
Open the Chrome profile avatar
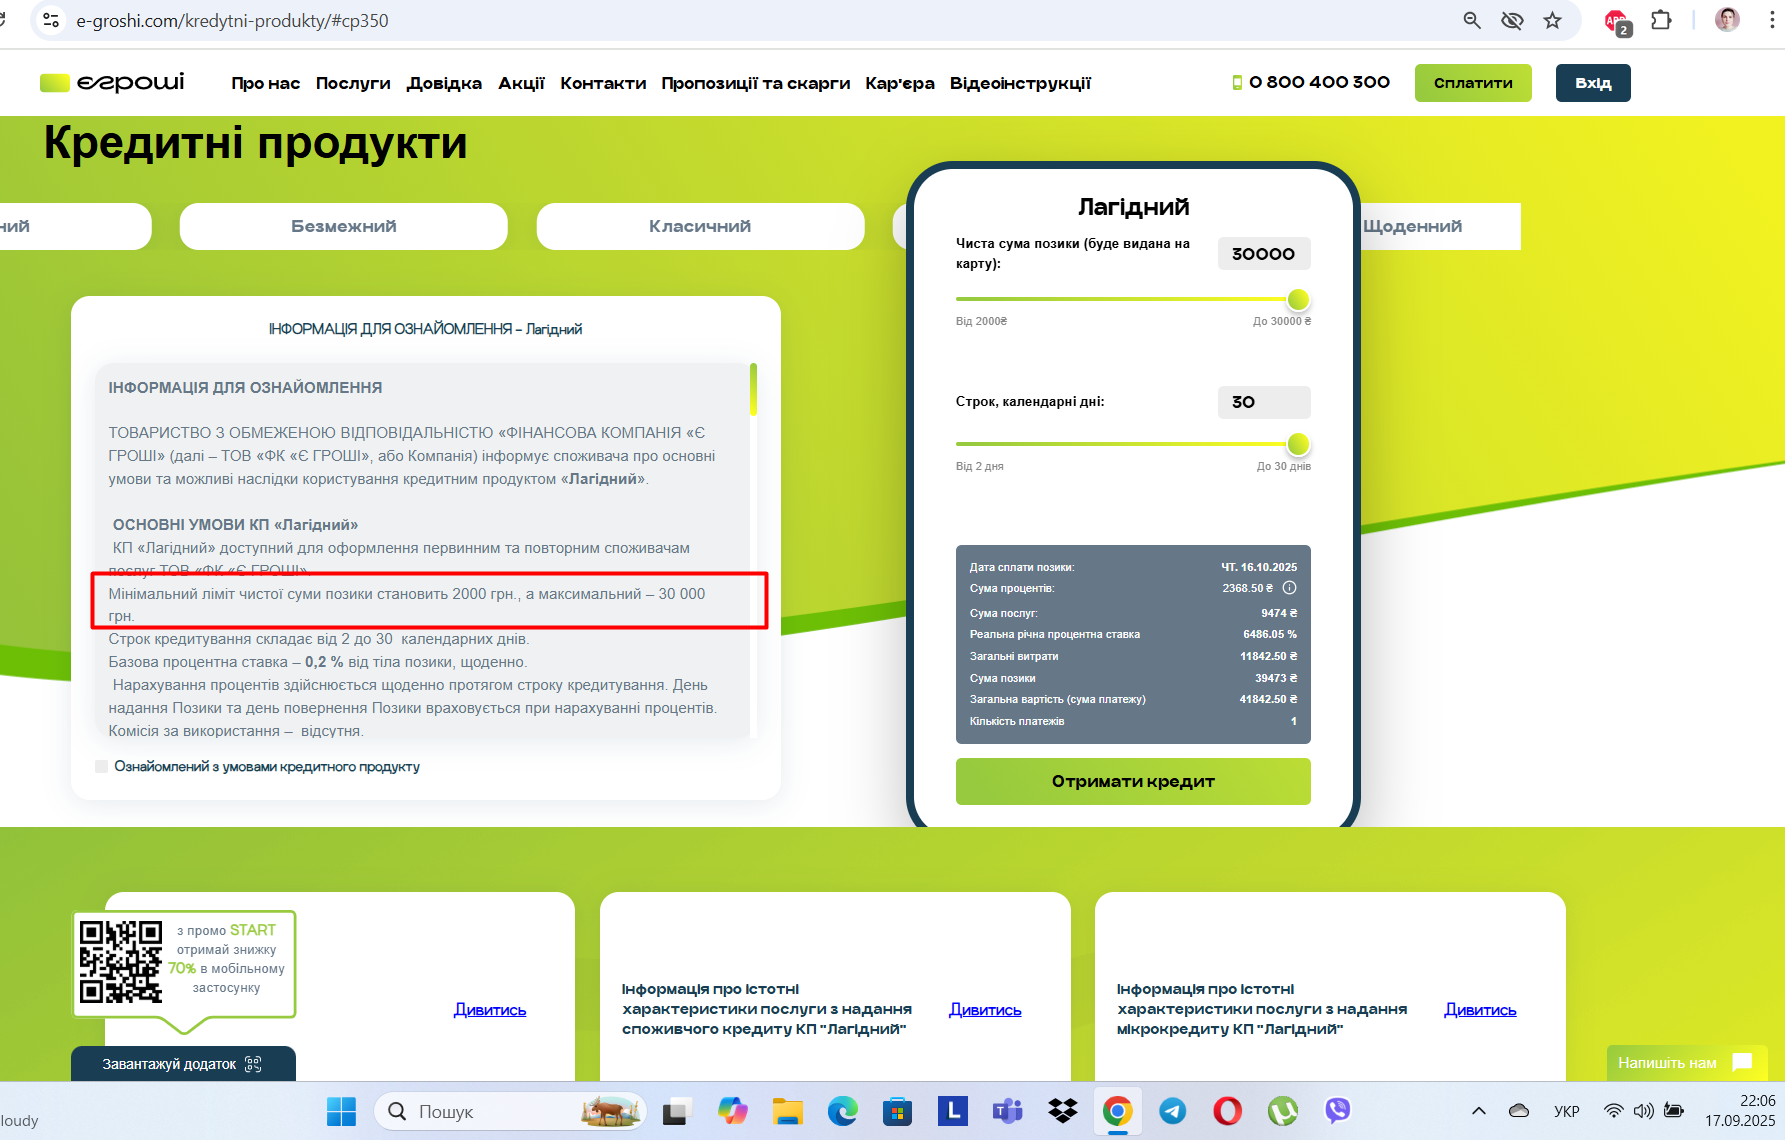1727,20
